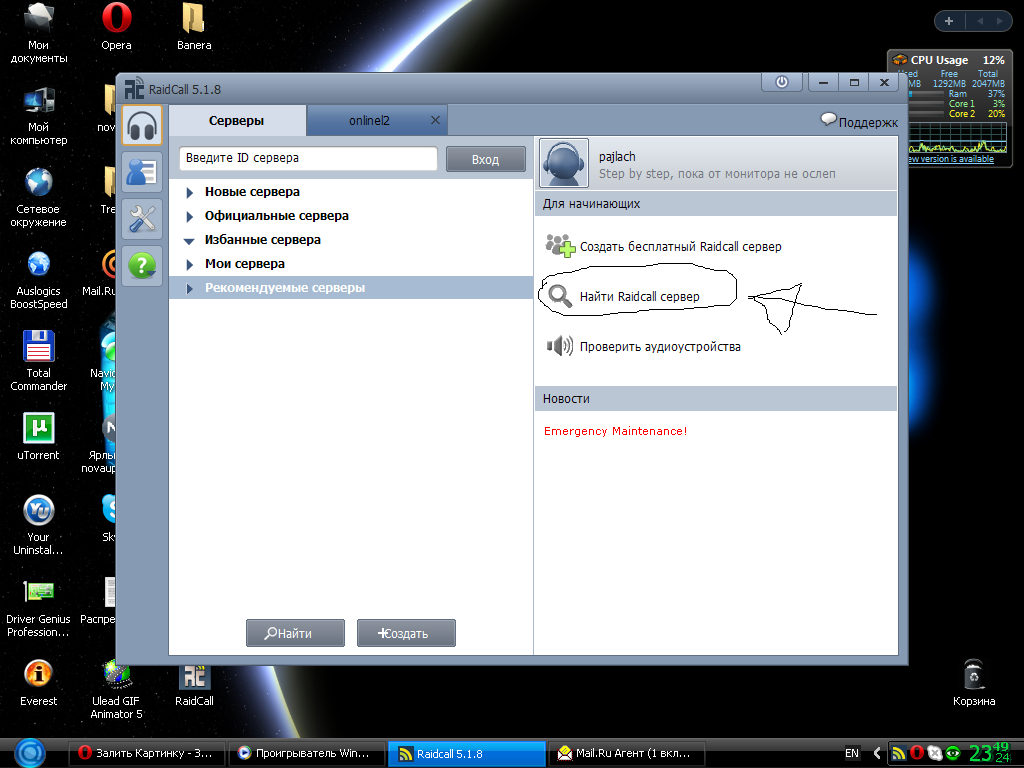Viewport: 1024px width, 768px height.
Task: Select Мой компьютер desktop icon
Action: coord(39,114)
